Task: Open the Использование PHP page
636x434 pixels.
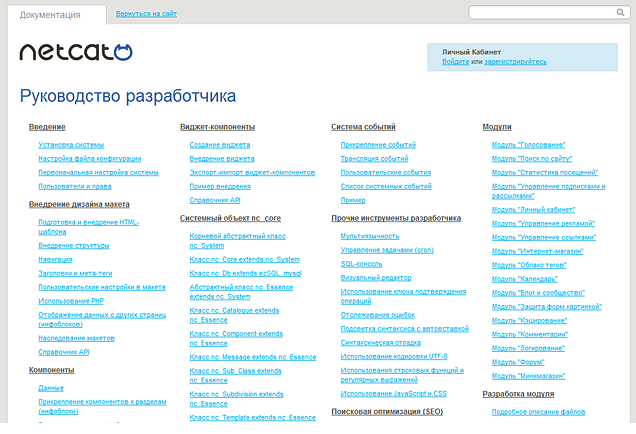Action: tap(72, 300)
